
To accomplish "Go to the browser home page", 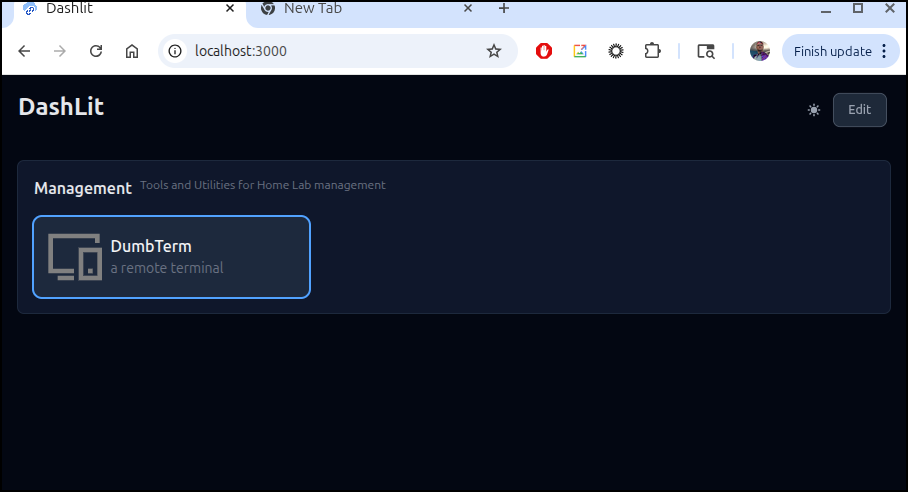I will [132, 51].
